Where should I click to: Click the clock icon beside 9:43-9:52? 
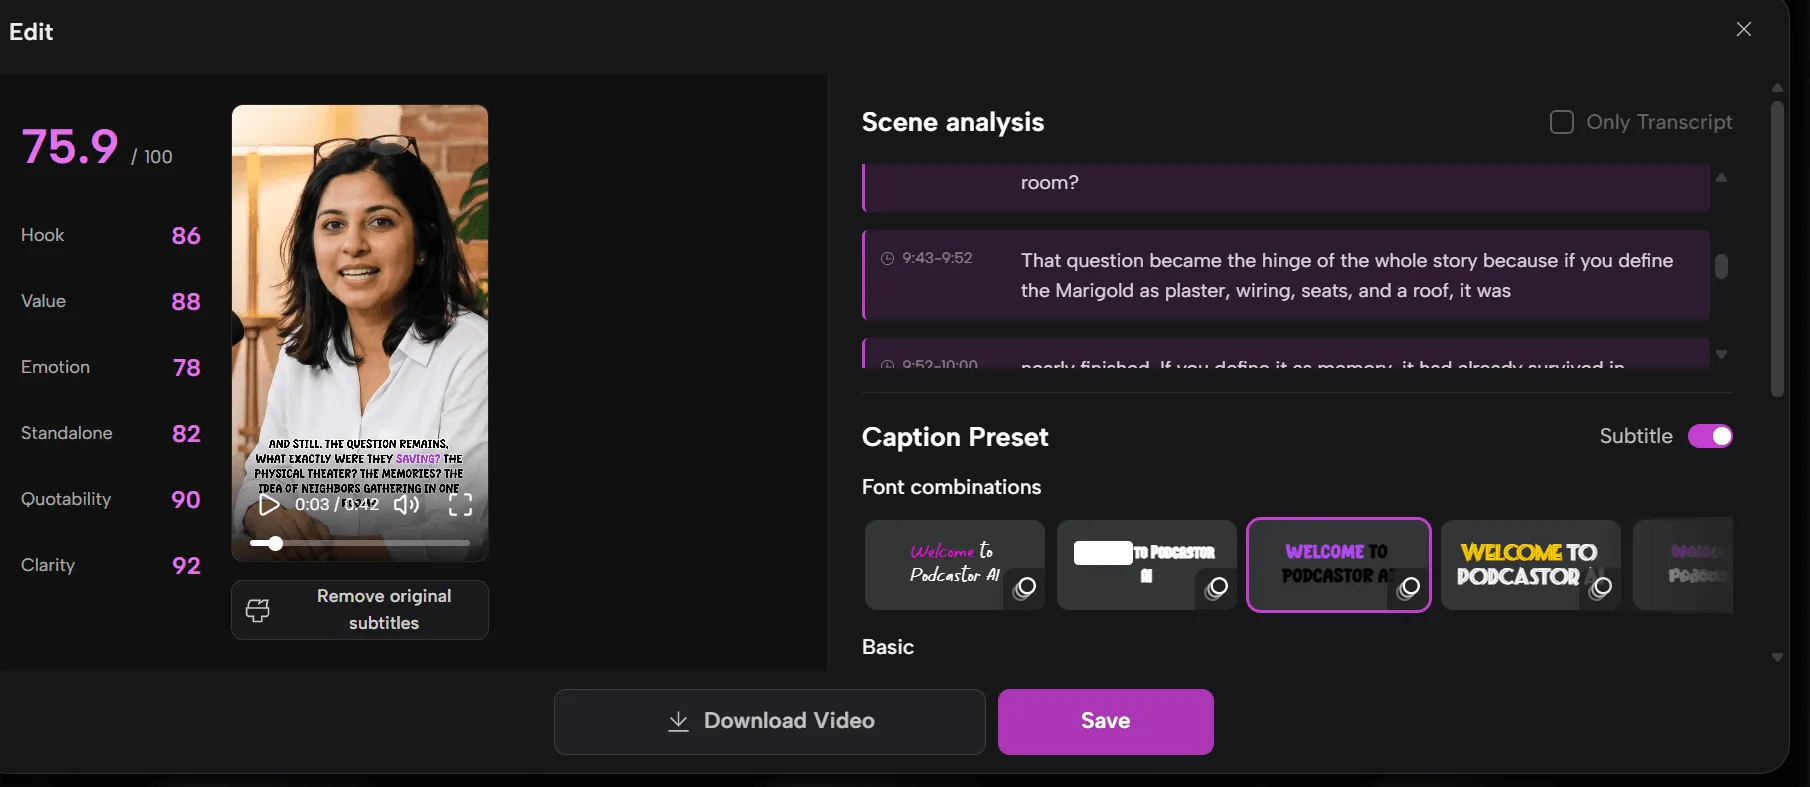(x=887, y=258)
